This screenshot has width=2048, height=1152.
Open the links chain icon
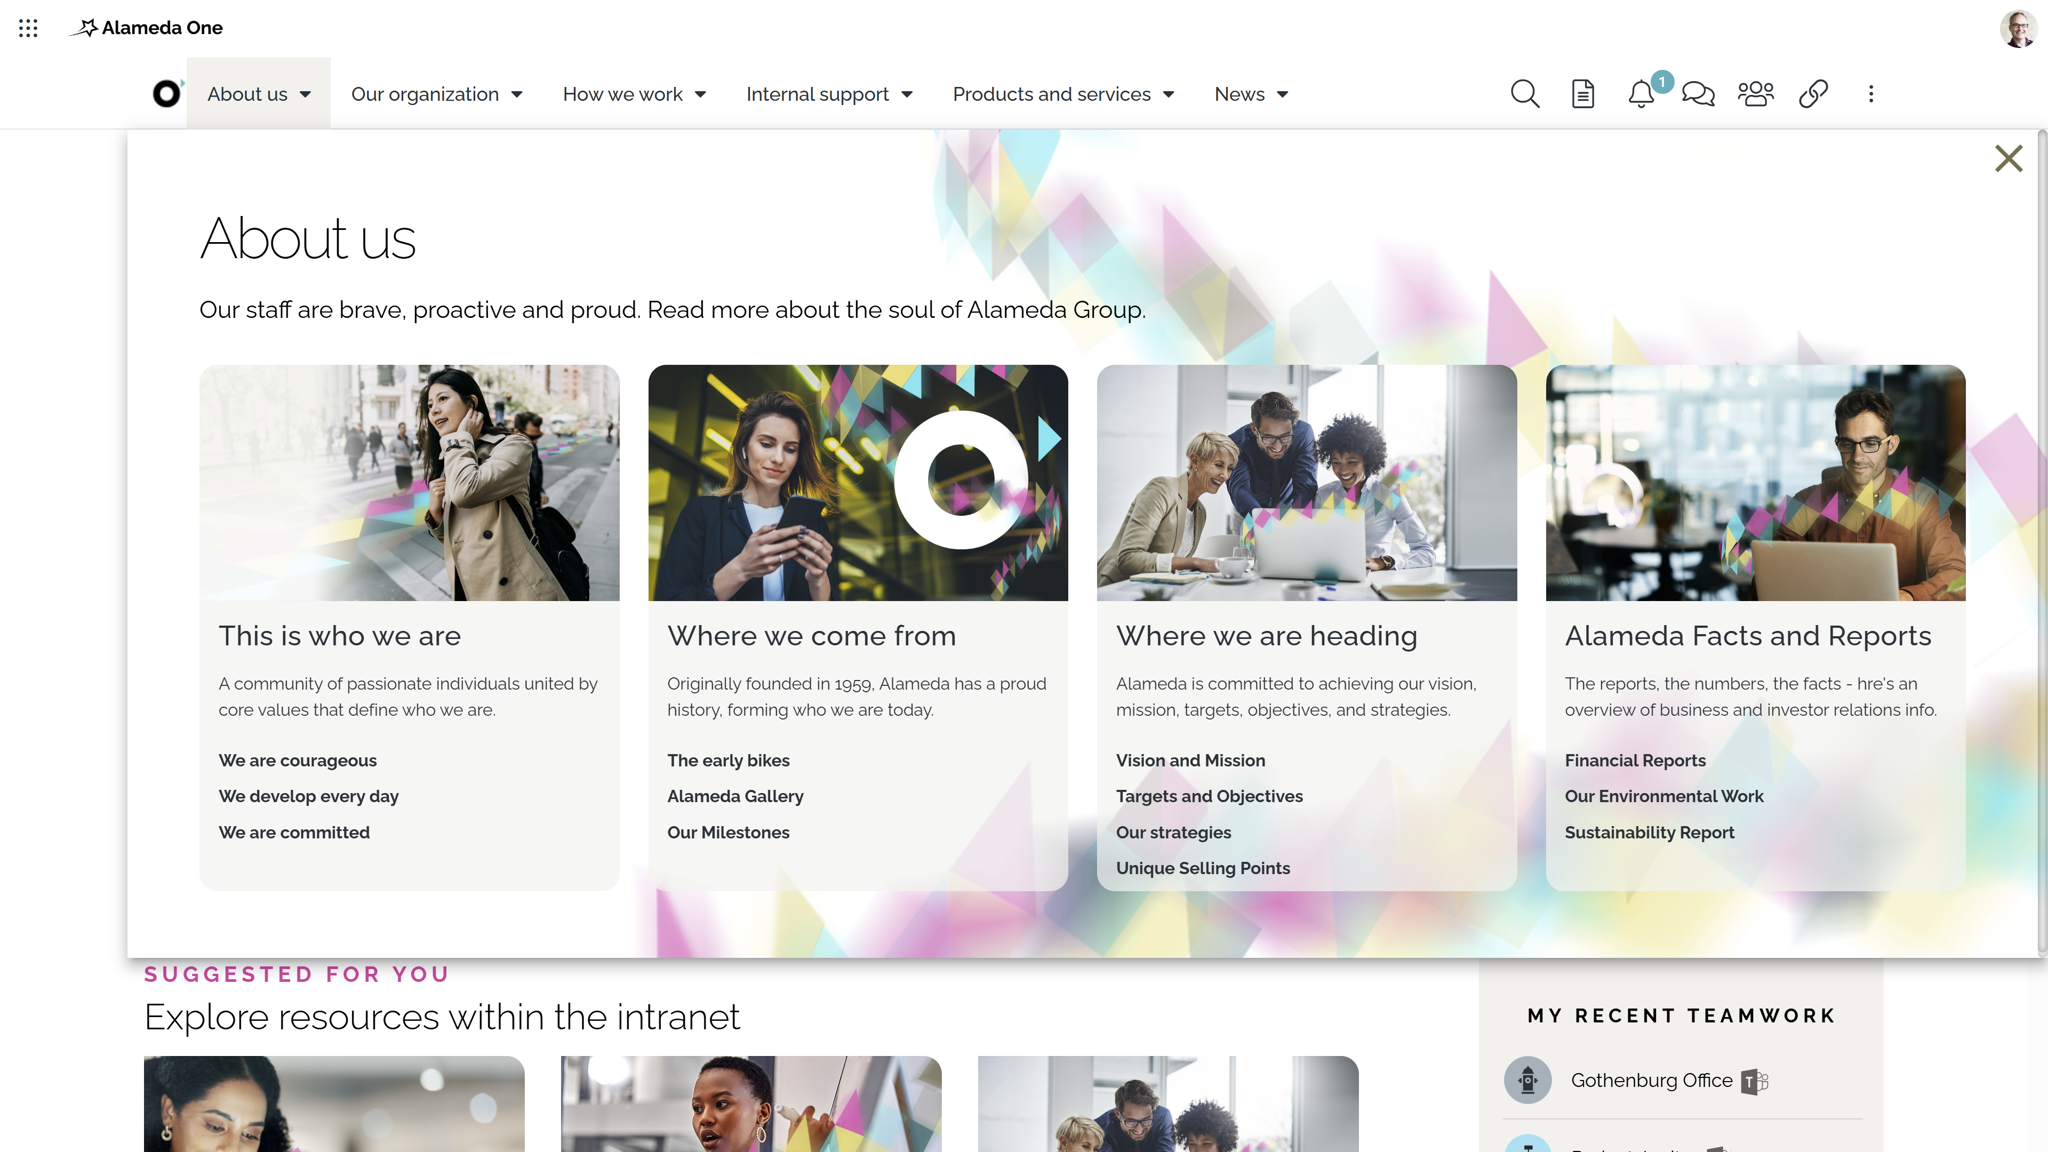tap(1813, 93)
